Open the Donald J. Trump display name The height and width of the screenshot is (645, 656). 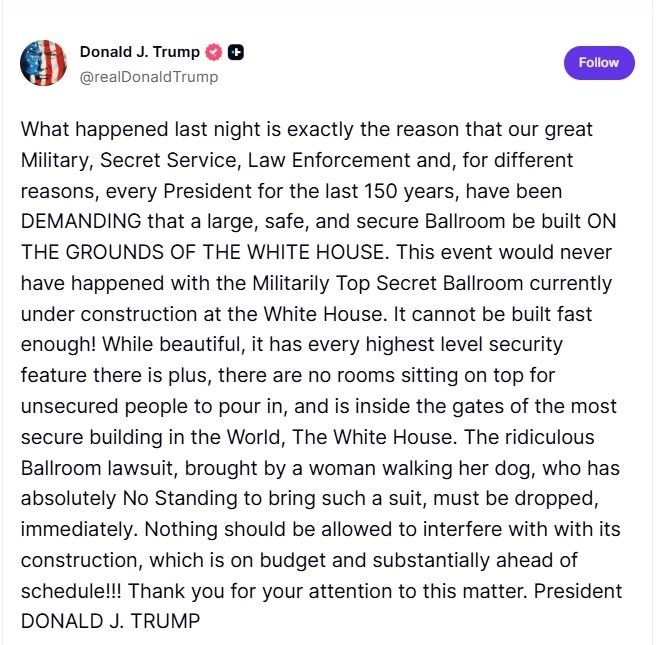139,52
